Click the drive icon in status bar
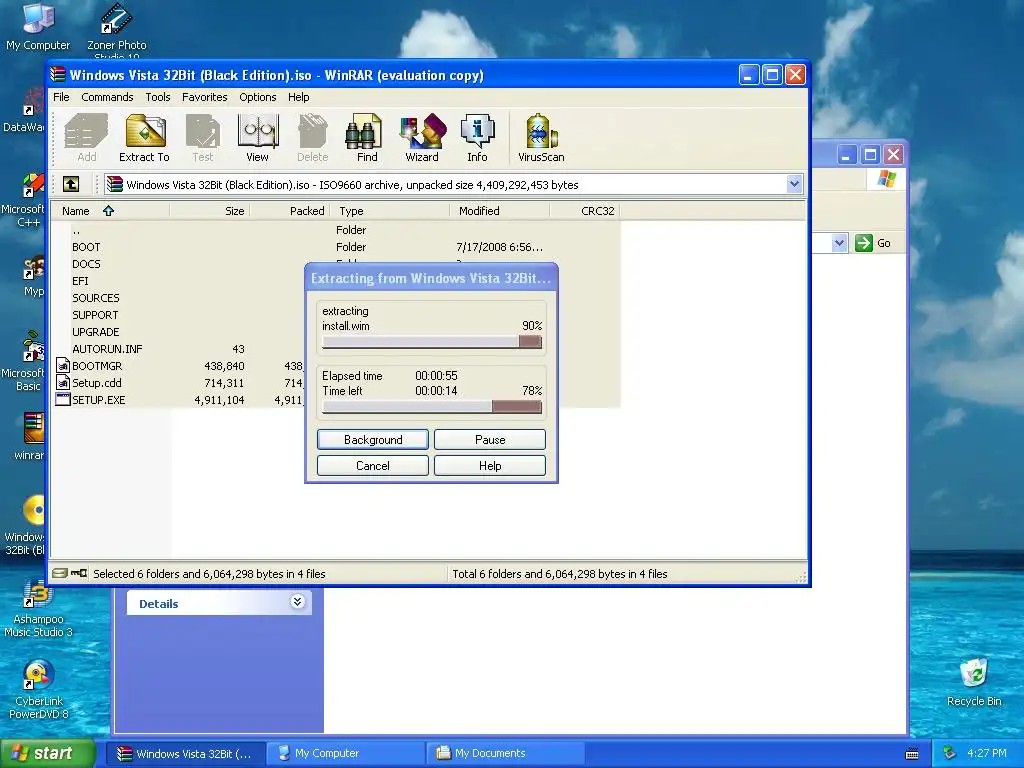 click(60, 573)
